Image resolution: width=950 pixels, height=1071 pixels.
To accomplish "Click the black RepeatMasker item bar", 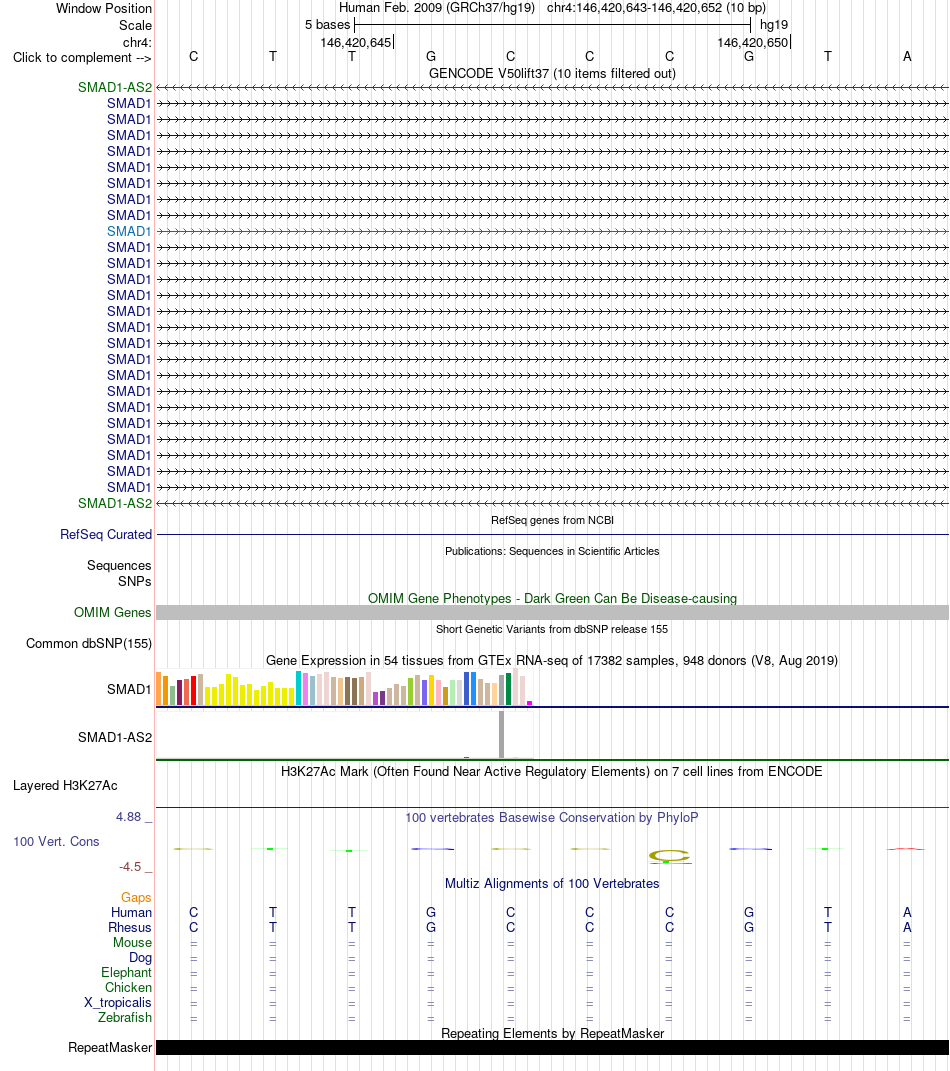I will [x=553, y=1048].
